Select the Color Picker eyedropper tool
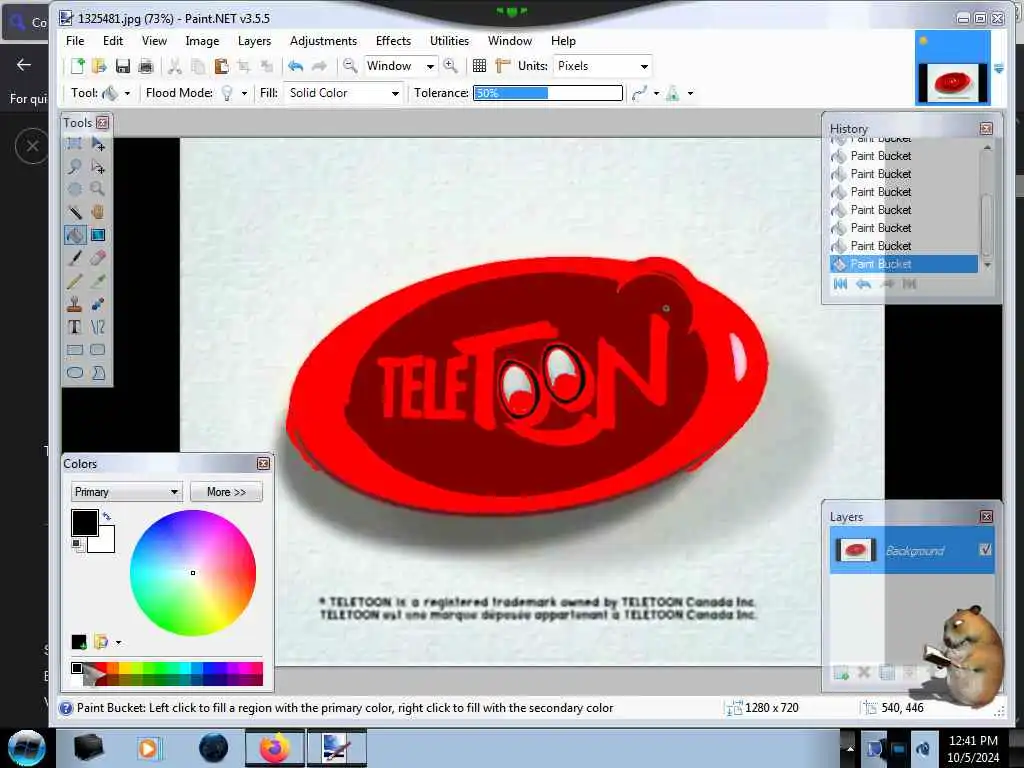The image size is (1024, 768). [x=98, y=281]
